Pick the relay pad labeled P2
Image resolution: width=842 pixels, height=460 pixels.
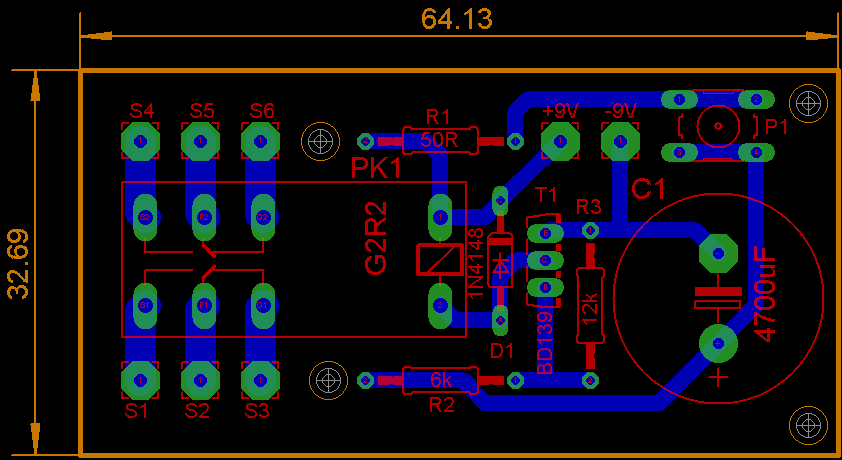pos(204,217)
